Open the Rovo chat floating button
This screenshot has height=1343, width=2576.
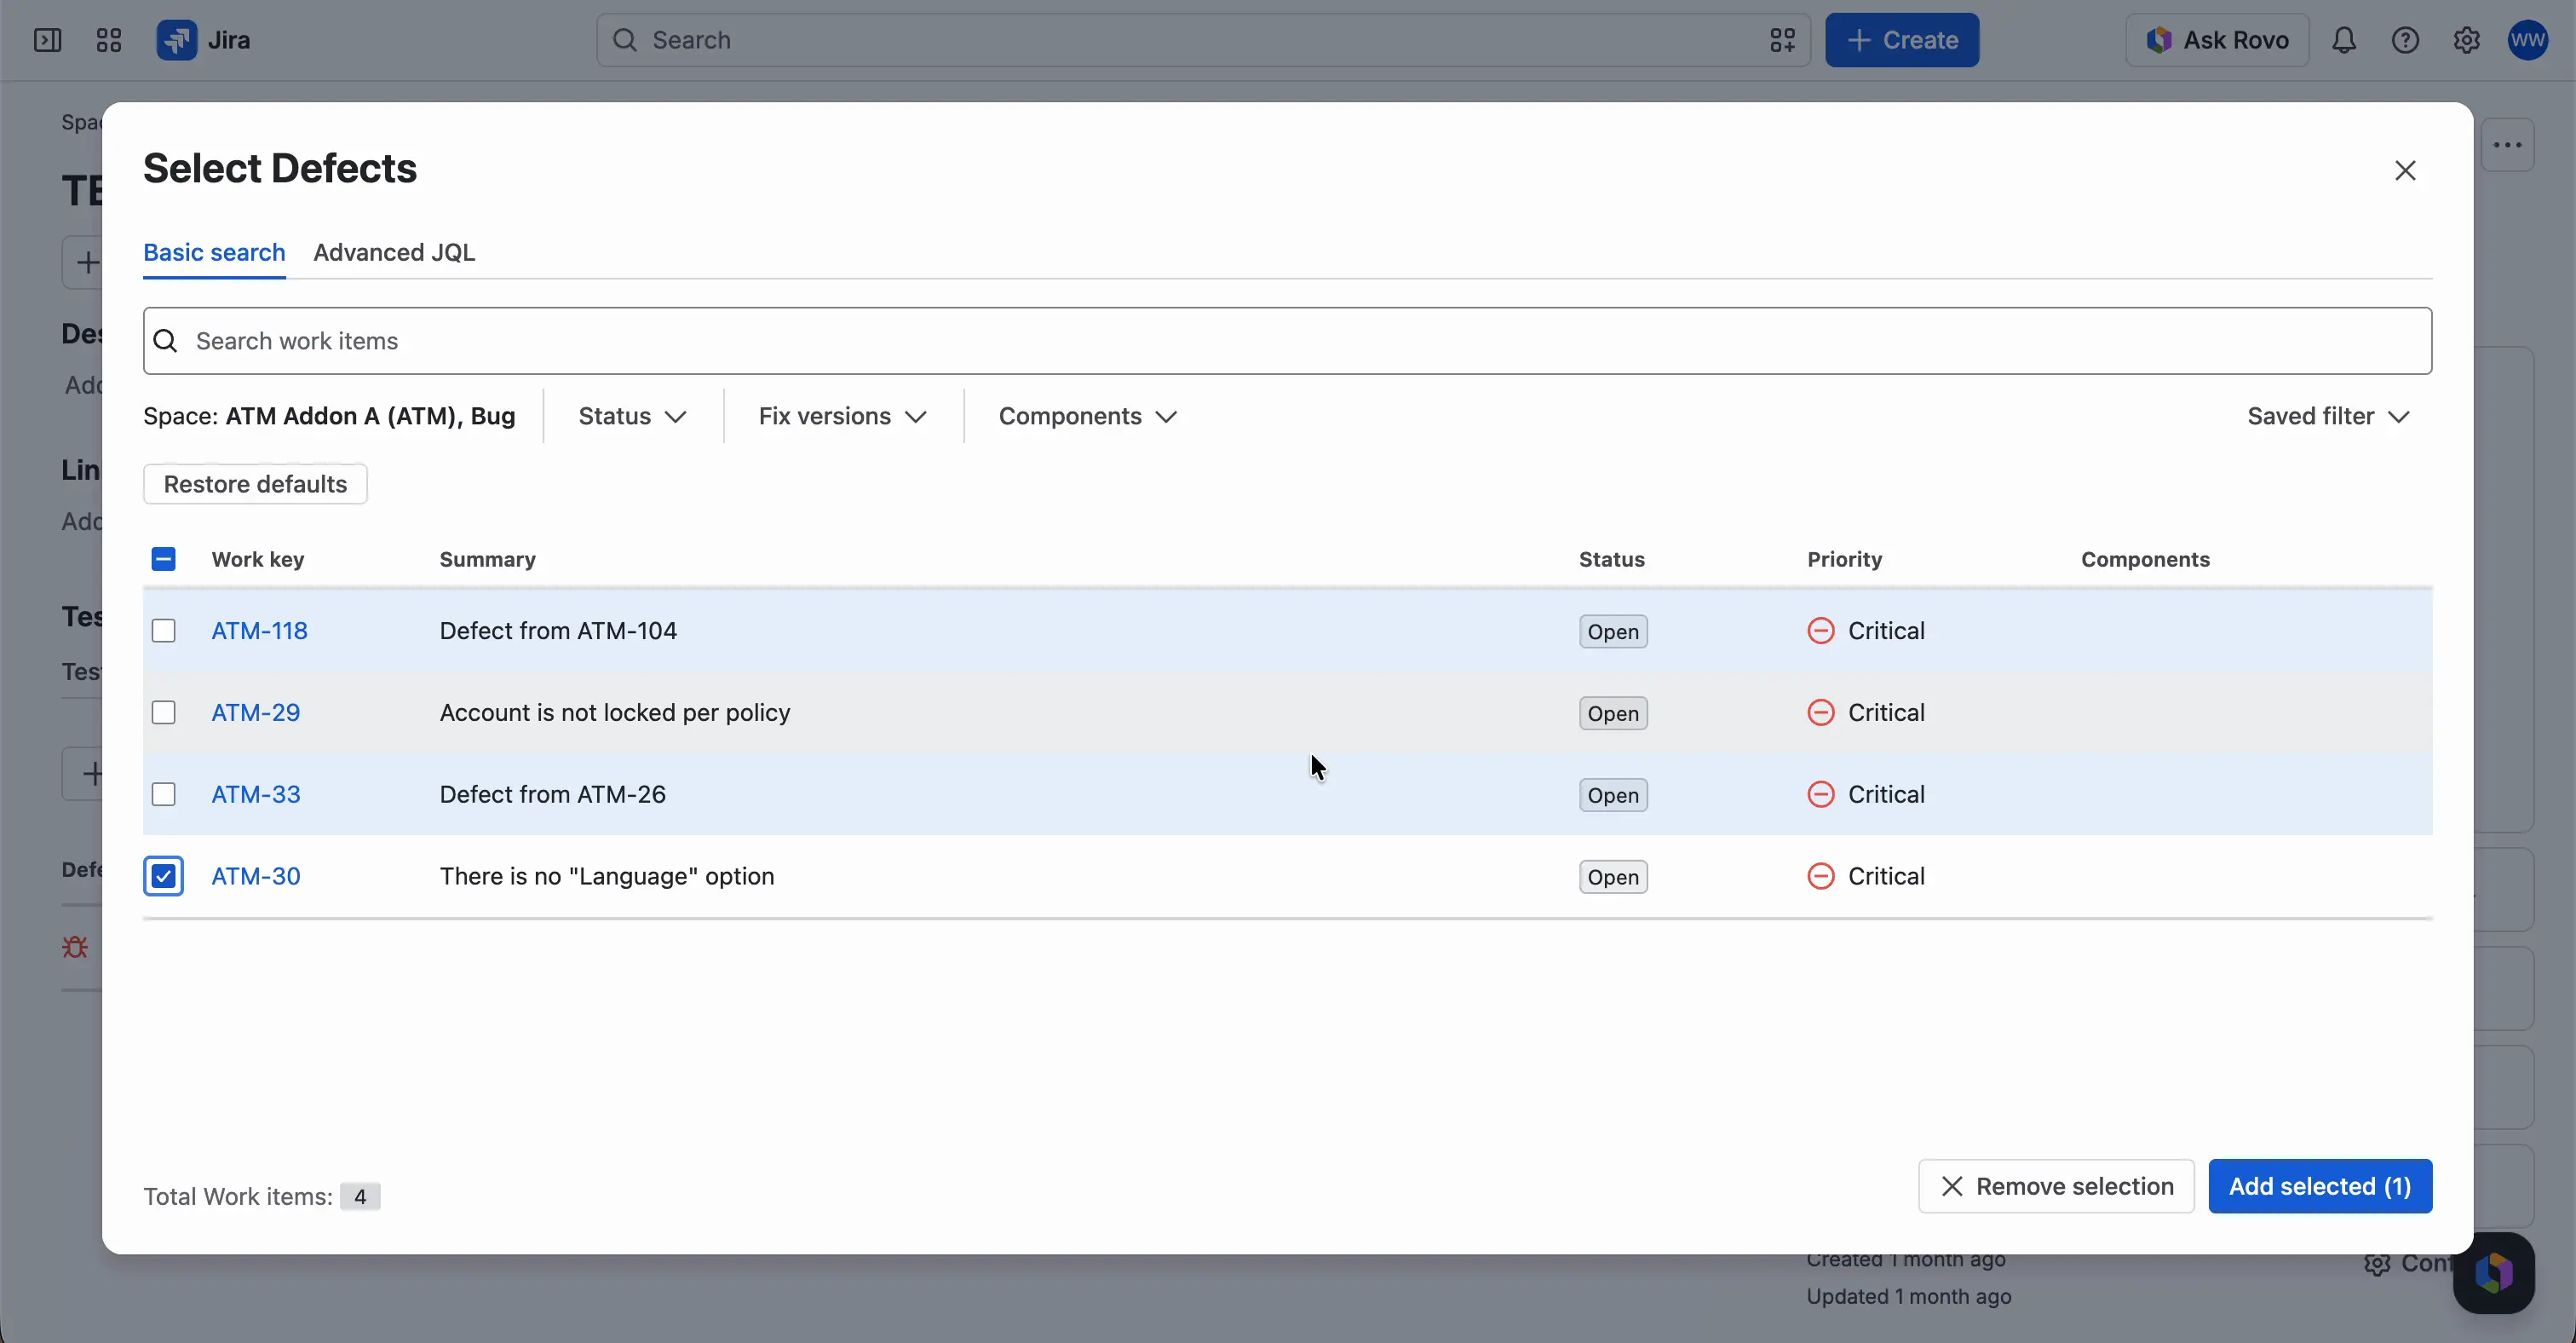[2493, 1273]
